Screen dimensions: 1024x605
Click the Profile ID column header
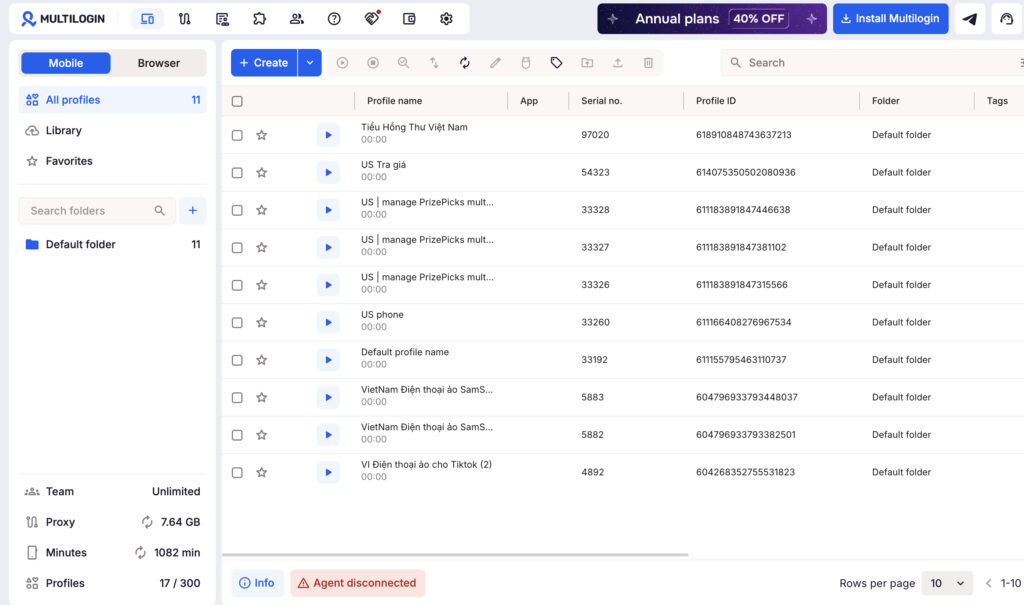(x=716, y=101)
